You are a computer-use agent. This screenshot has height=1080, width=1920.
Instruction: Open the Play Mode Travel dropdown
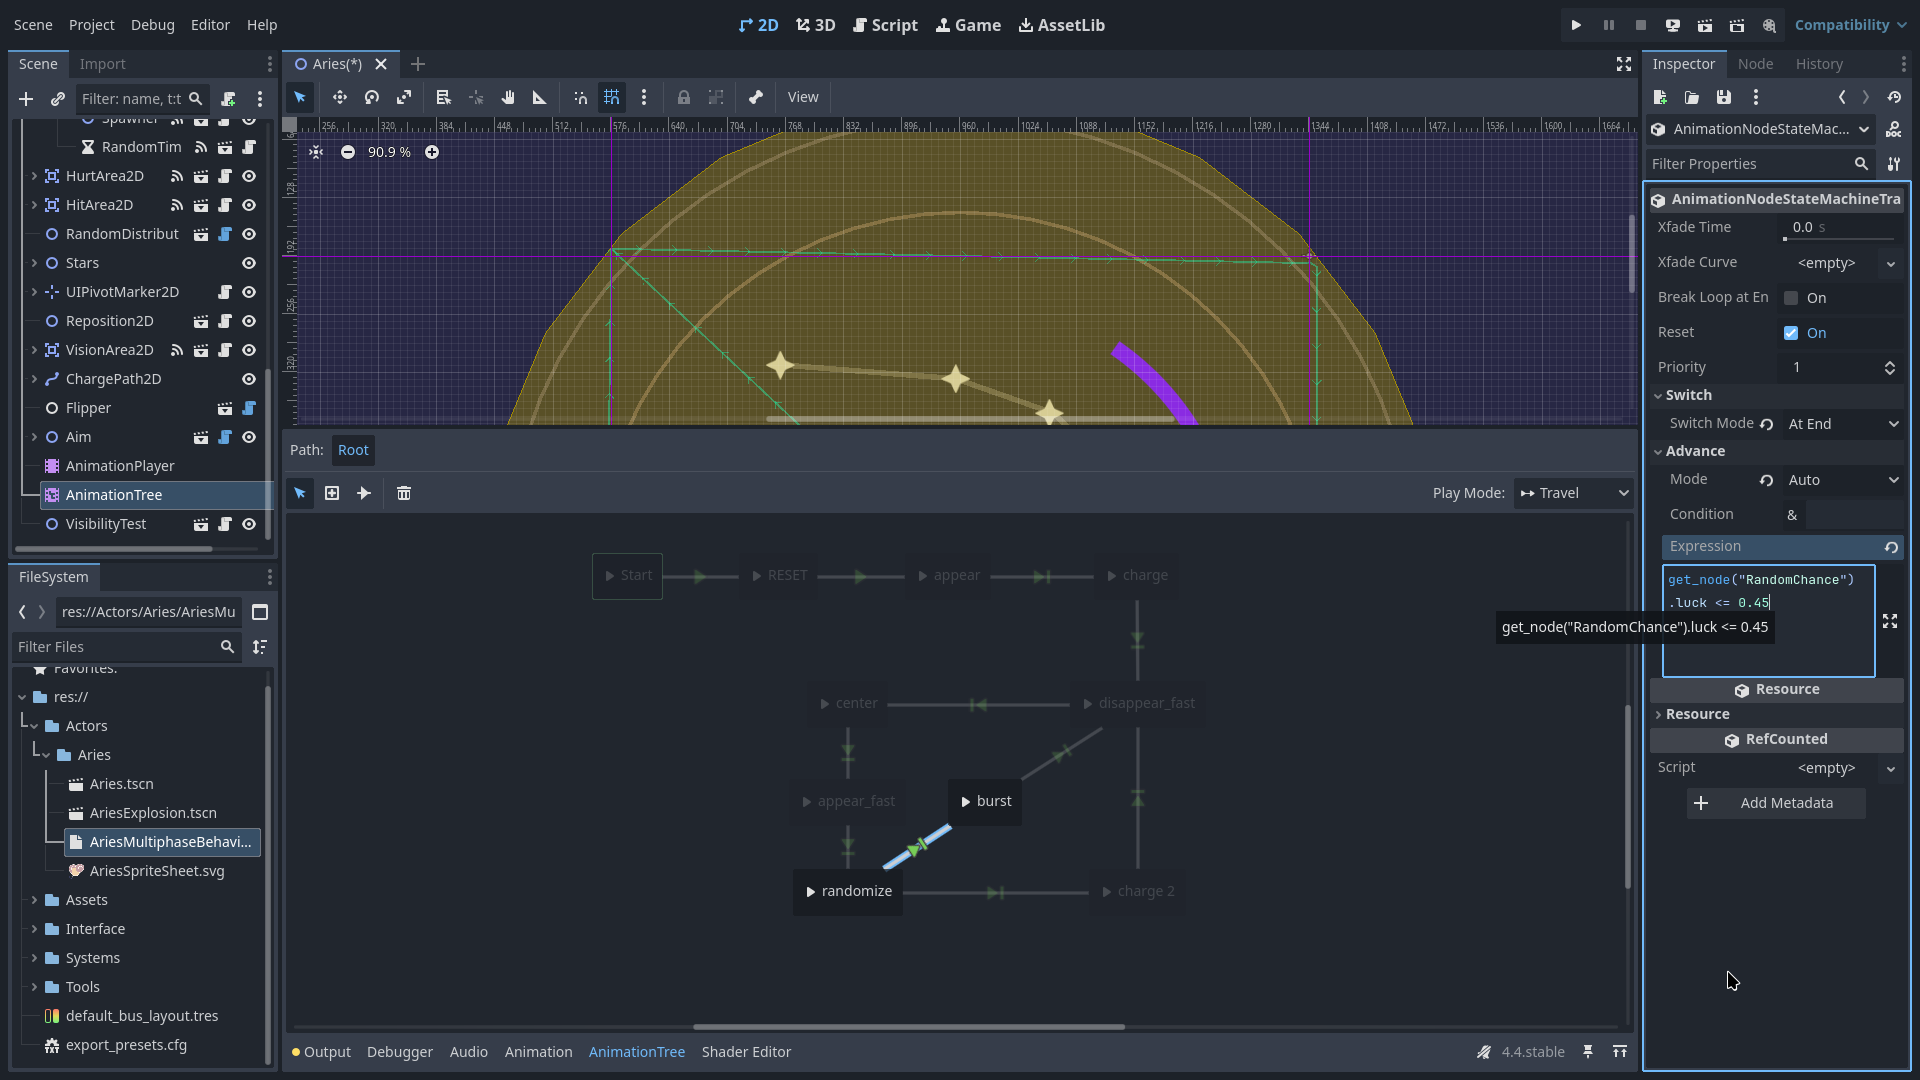coord(1574,493)
